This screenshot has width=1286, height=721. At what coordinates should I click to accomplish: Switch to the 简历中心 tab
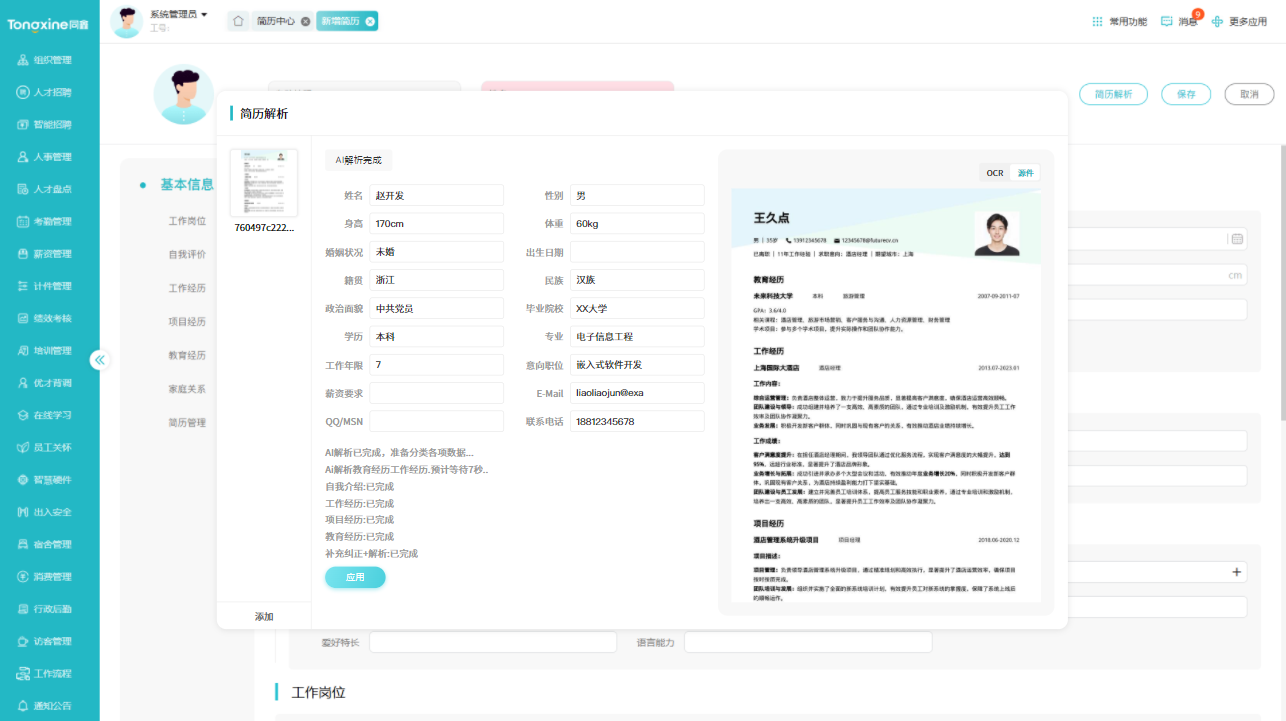pyautogui.click(x=278, y=20)
